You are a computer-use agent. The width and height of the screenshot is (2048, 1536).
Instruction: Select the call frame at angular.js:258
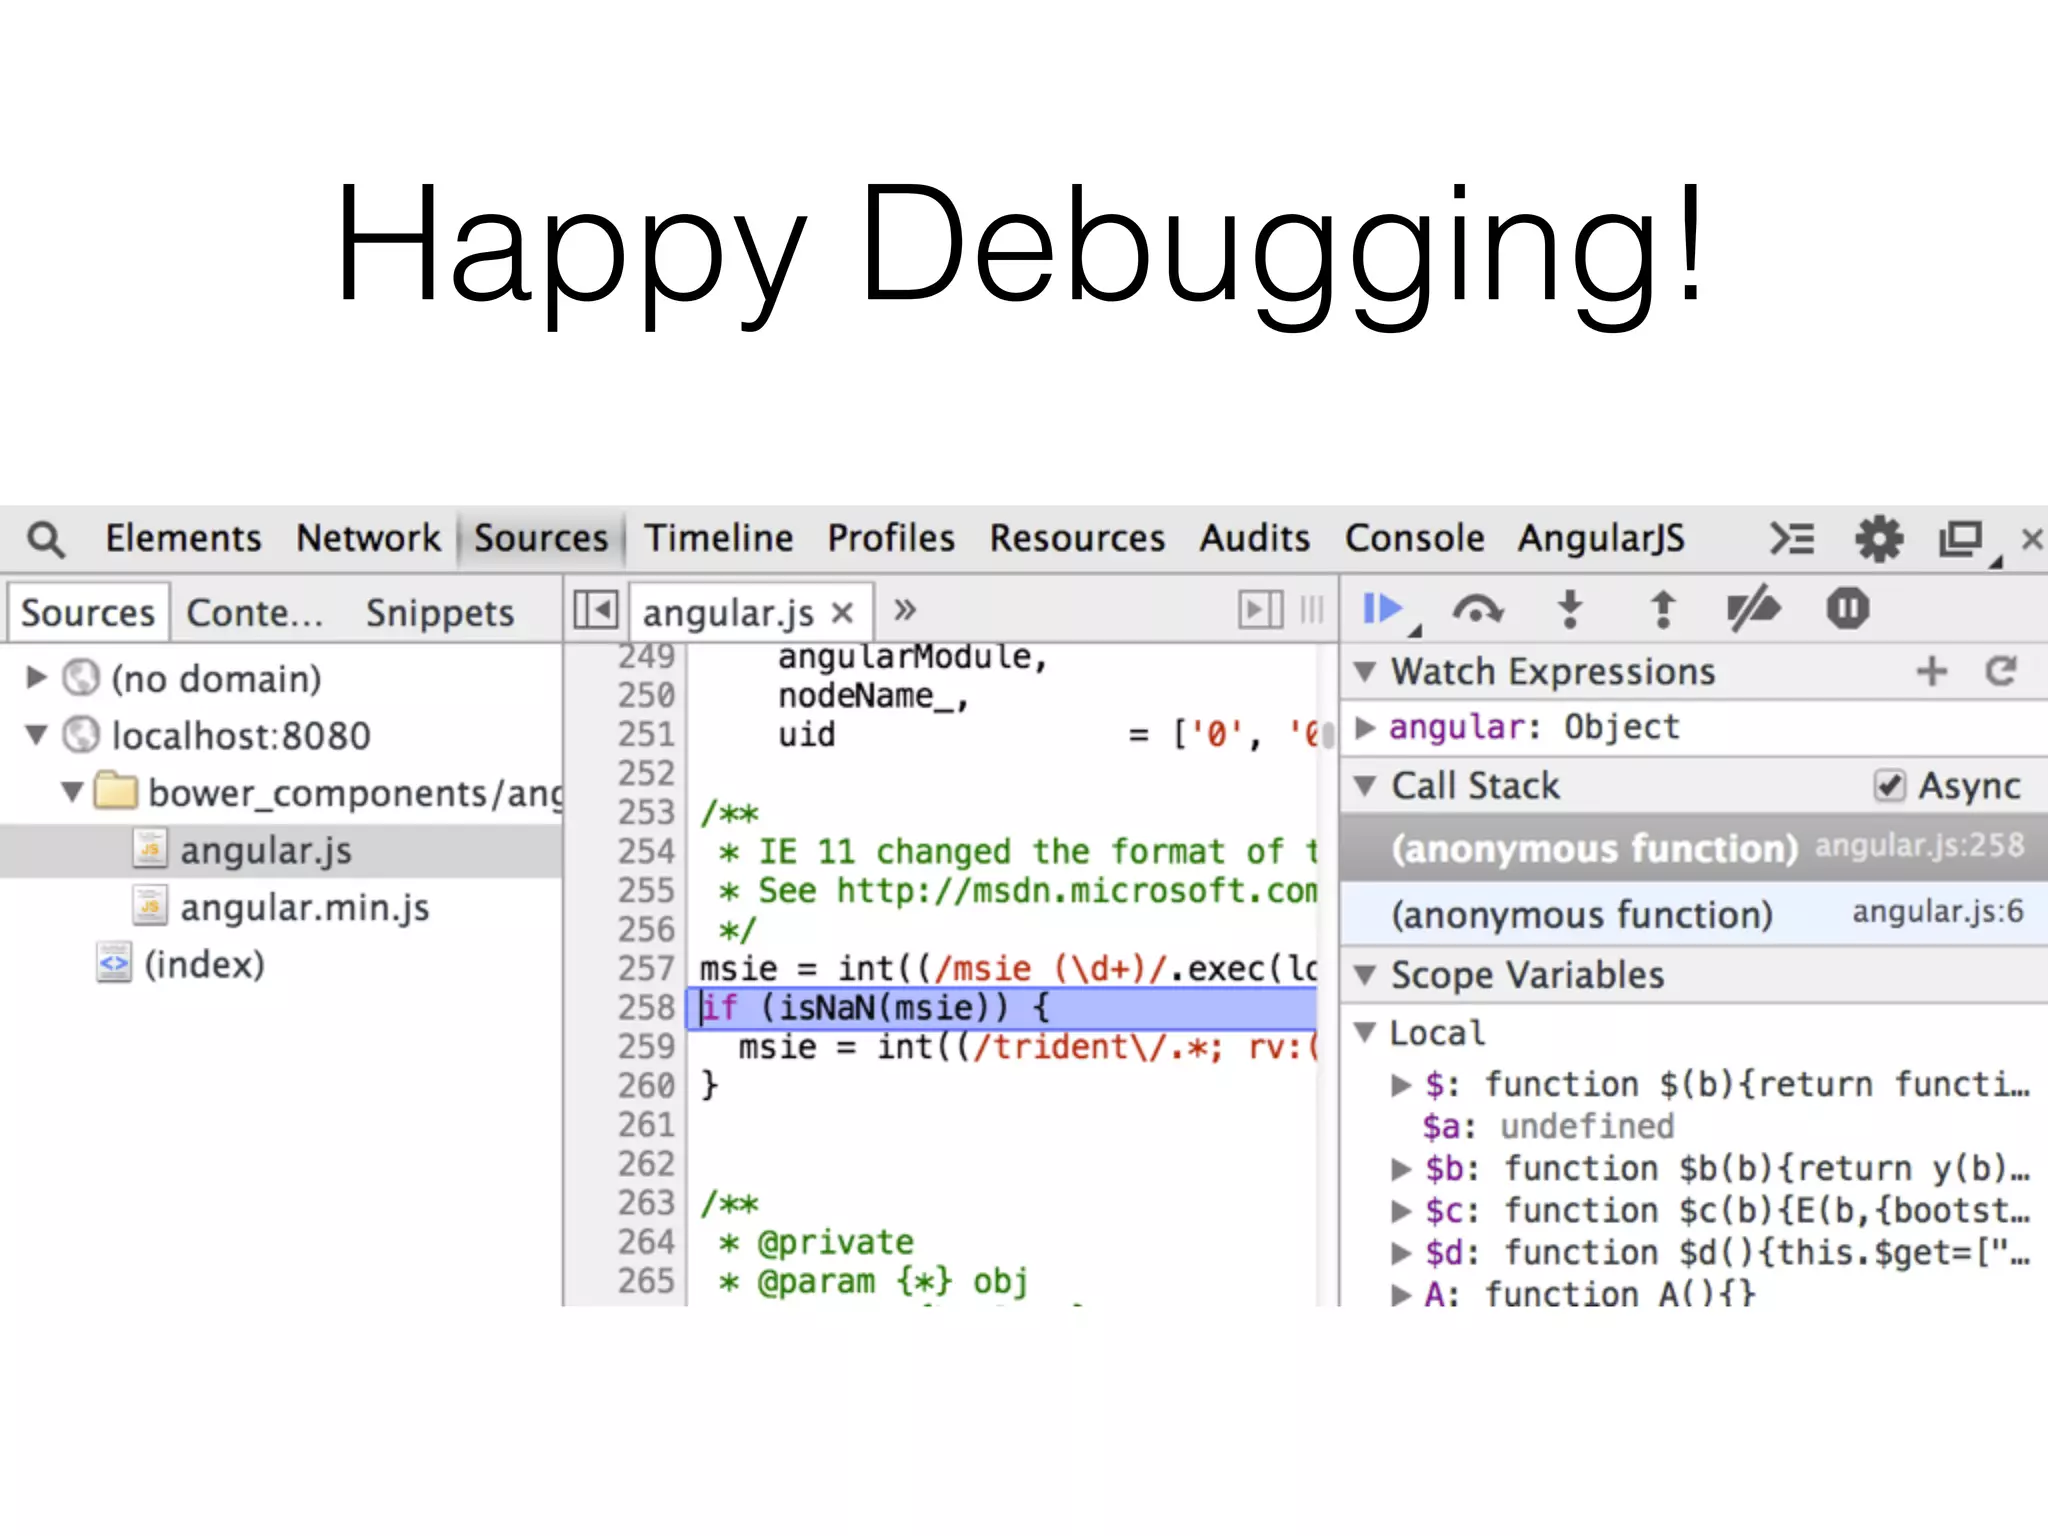pos(1693,848)
